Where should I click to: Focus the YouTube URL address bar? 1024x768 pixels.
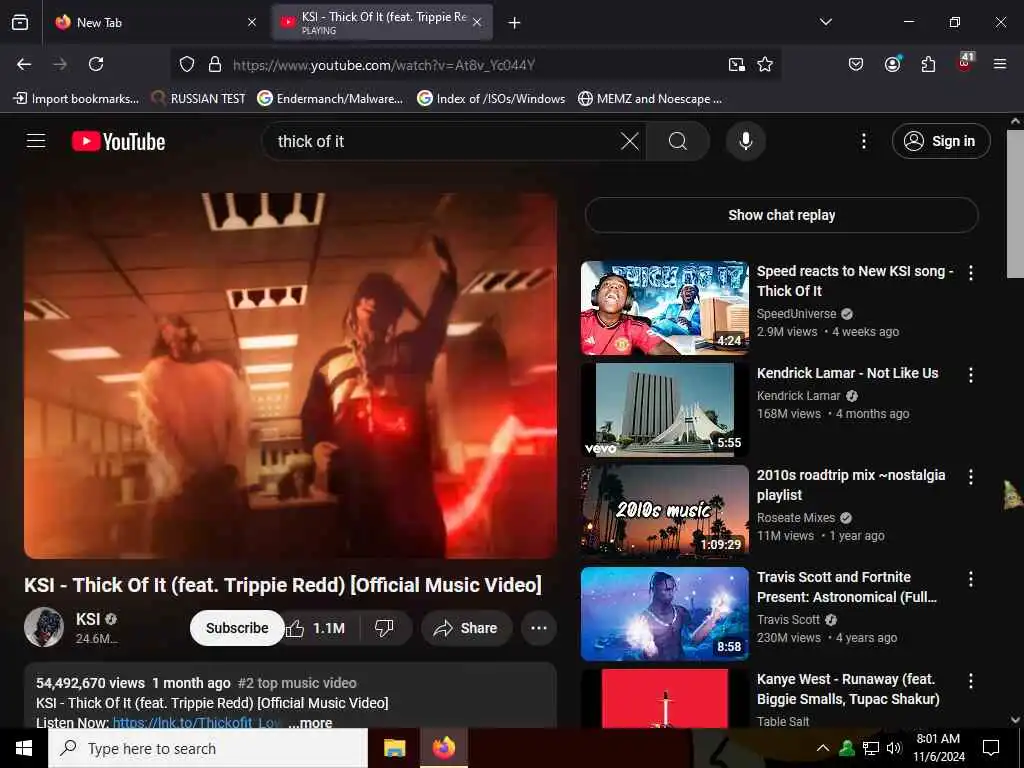click(x=475, y=65)
